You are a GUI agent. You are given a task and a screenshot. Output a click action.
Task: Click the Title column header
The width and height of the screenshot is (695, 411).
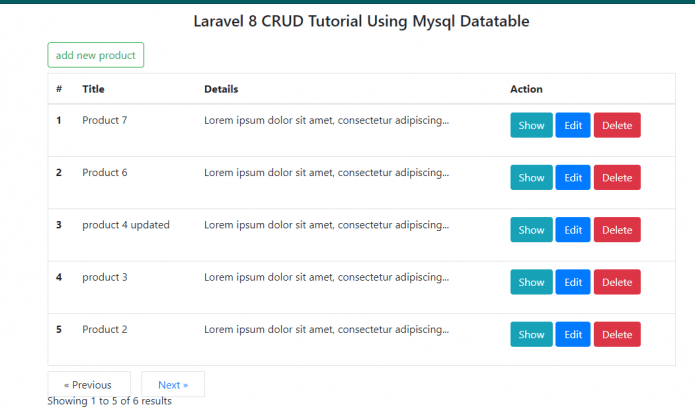93,89
